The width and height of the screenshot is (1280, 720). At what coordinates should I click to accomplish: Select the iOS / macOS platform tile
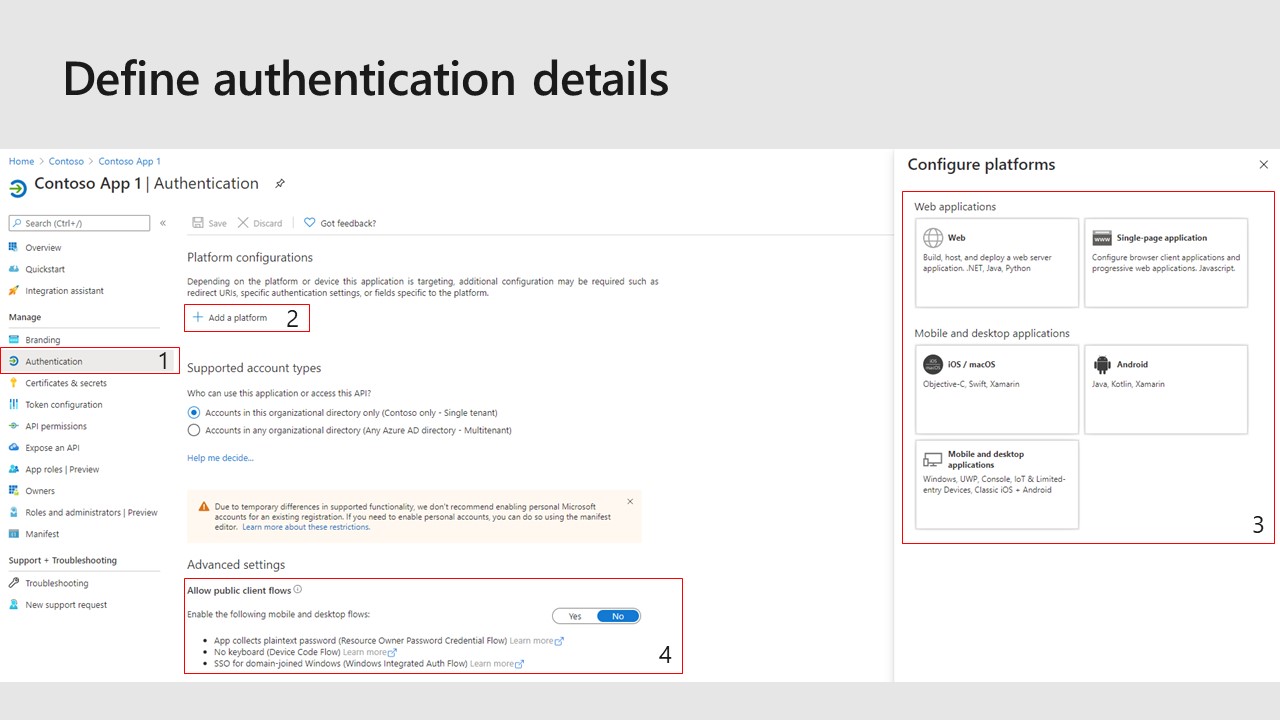[996, 389]
